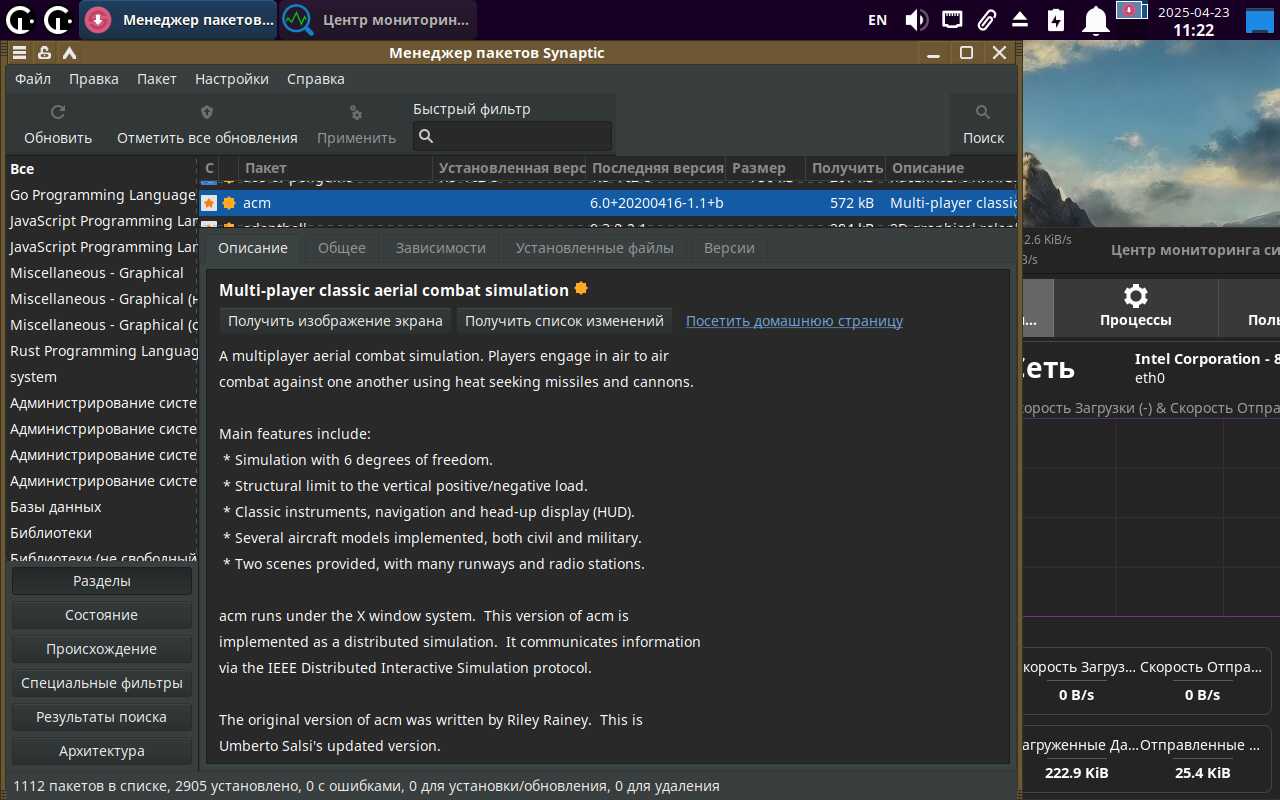The width and height of the screenshot is (1280, 800).
Task: Click the battery power tray icon
Action: point(1056,20)
